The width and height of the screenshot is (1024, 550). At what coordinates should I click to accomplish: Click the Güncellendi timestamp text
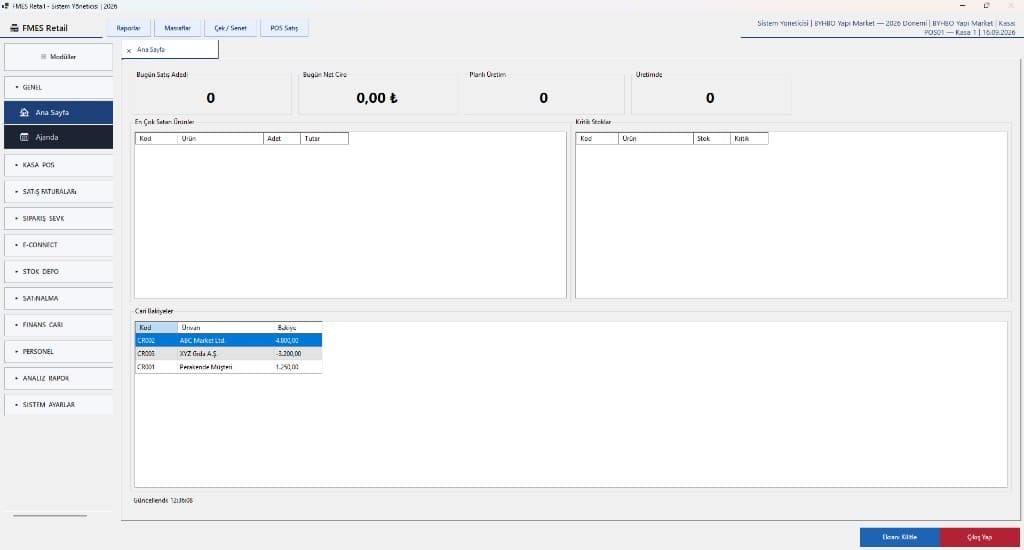pos(163,500)
